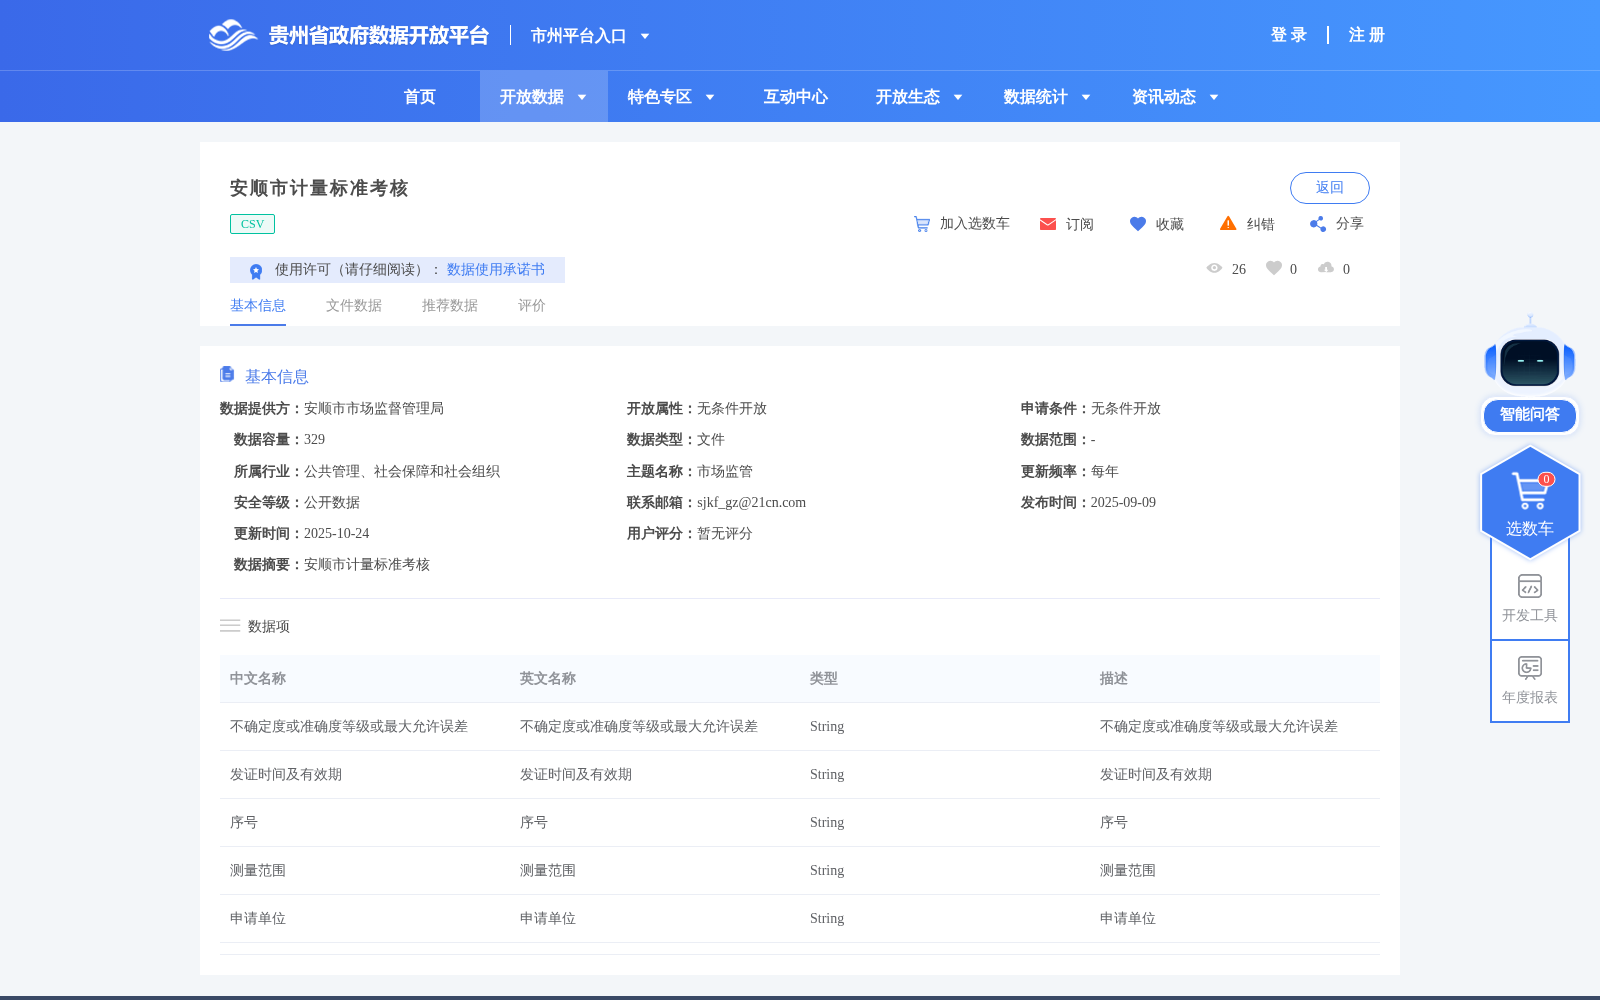Image resolution: width=1600 pixels, height=1000 pixels.
Task: Click the 订阅 label
Action: click(1080, 224)
